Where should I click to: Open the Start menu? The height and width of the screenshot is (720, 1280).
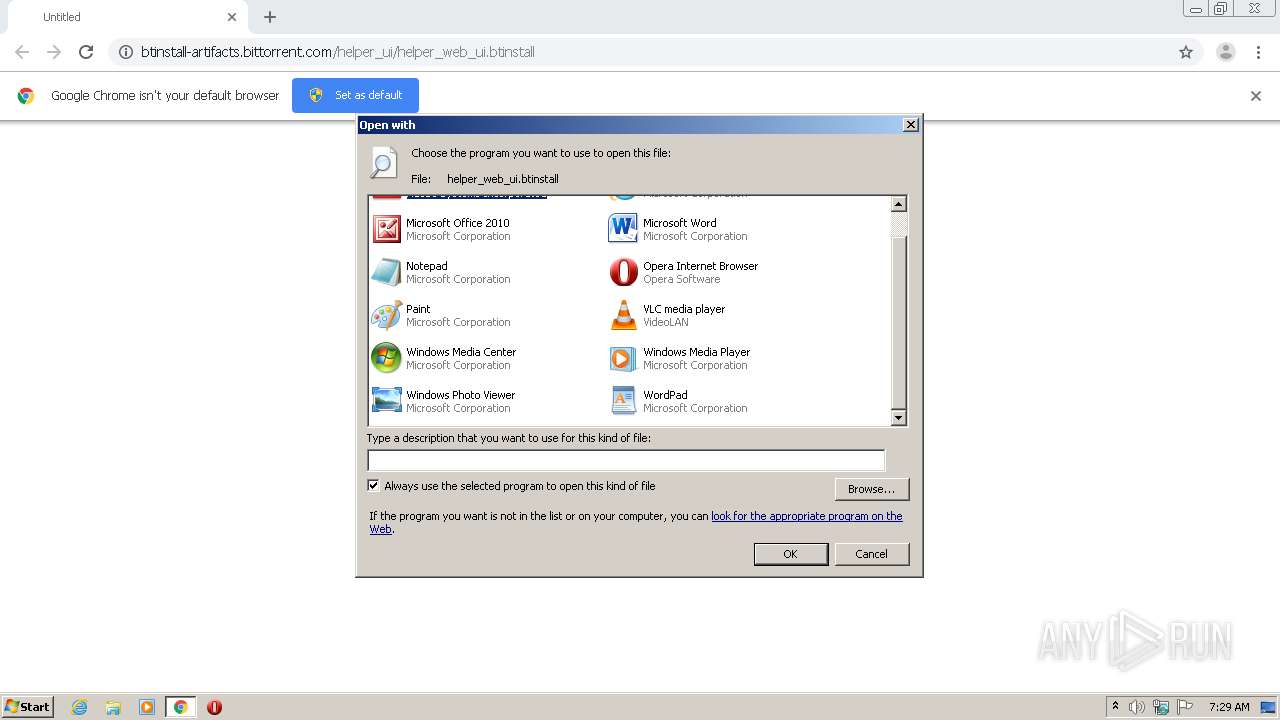coord(28,707)
